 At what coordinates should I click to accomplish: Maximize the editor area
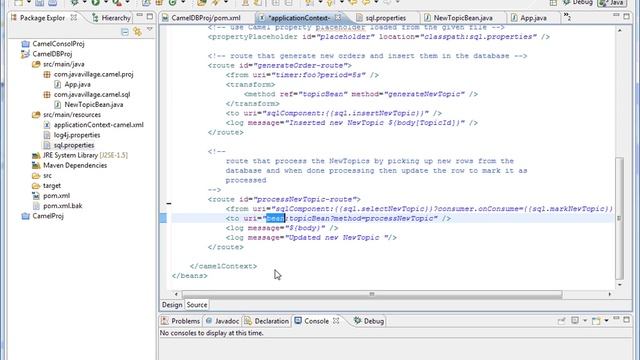point(627,16)
